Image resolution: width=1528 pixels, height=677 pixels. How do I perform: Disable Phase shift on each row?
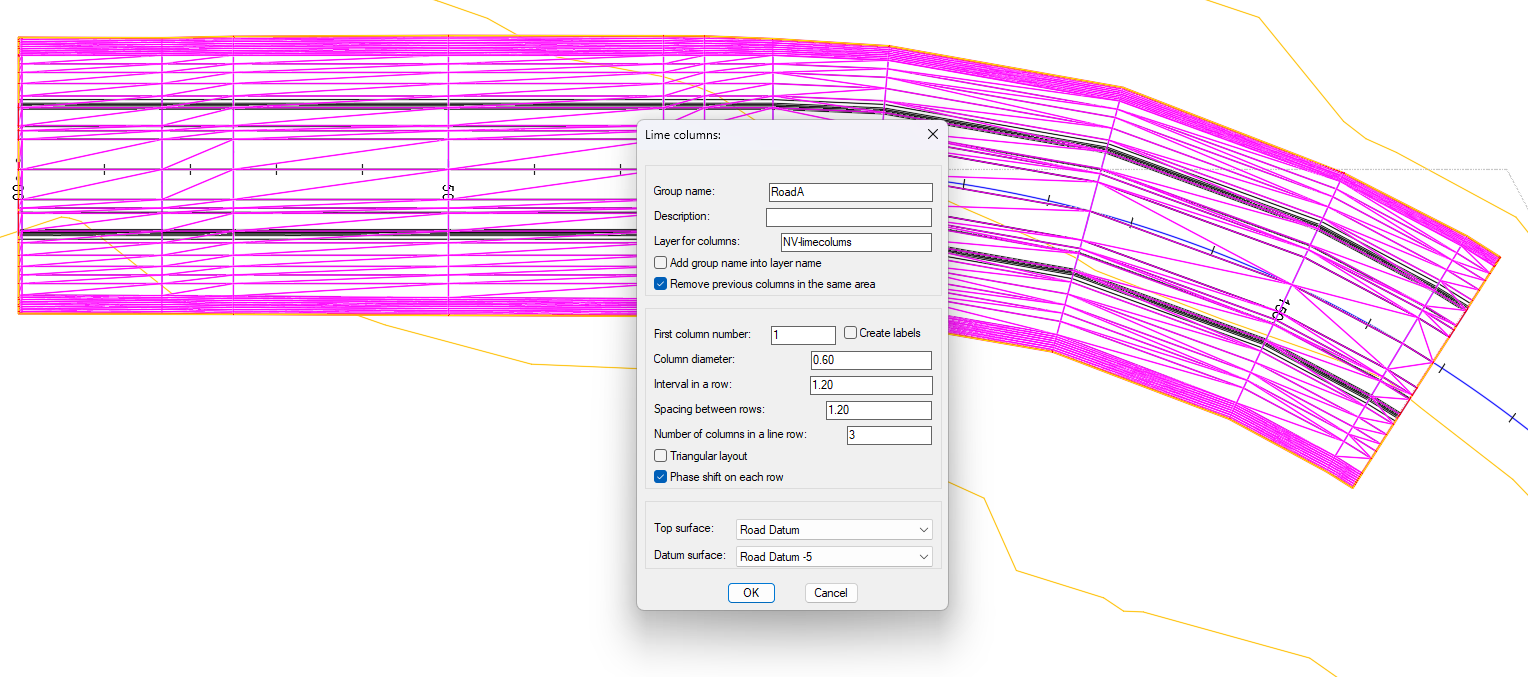tap(660, 476)
